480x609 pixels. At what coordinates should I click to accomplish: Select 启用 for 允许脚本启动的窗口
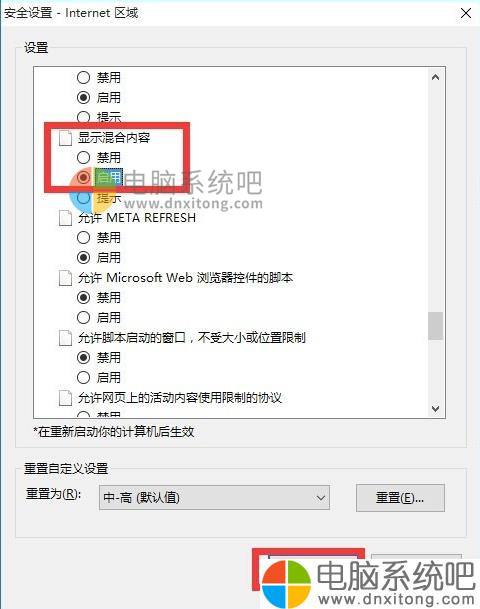pyautogui.click(x=83, y=378)
